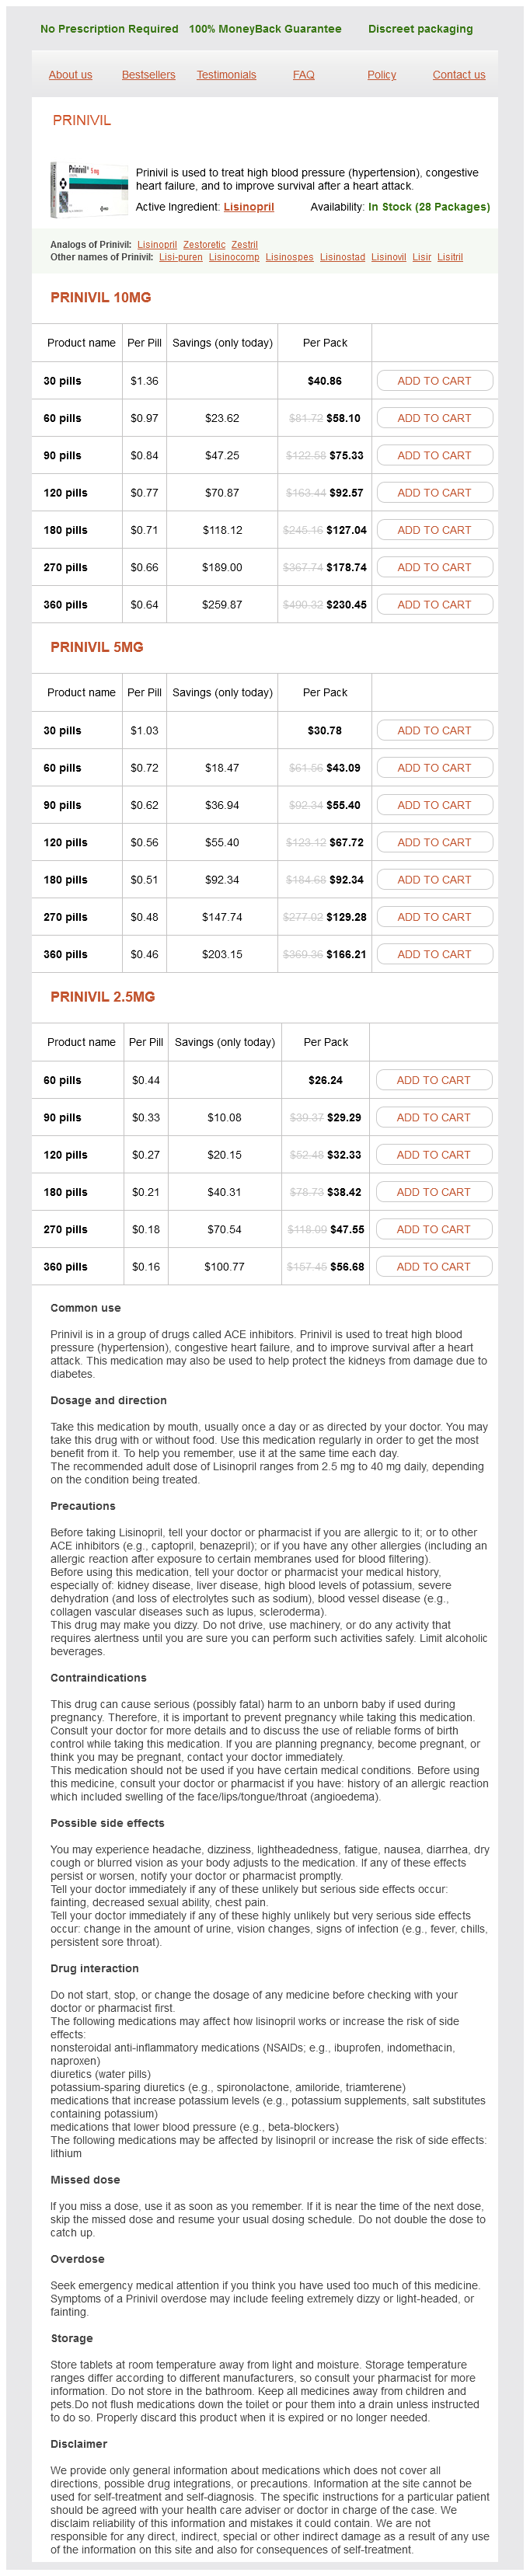
Task: Add 90 pills of Prinivil 5mg to cart
Action: [x=434, y=805]
